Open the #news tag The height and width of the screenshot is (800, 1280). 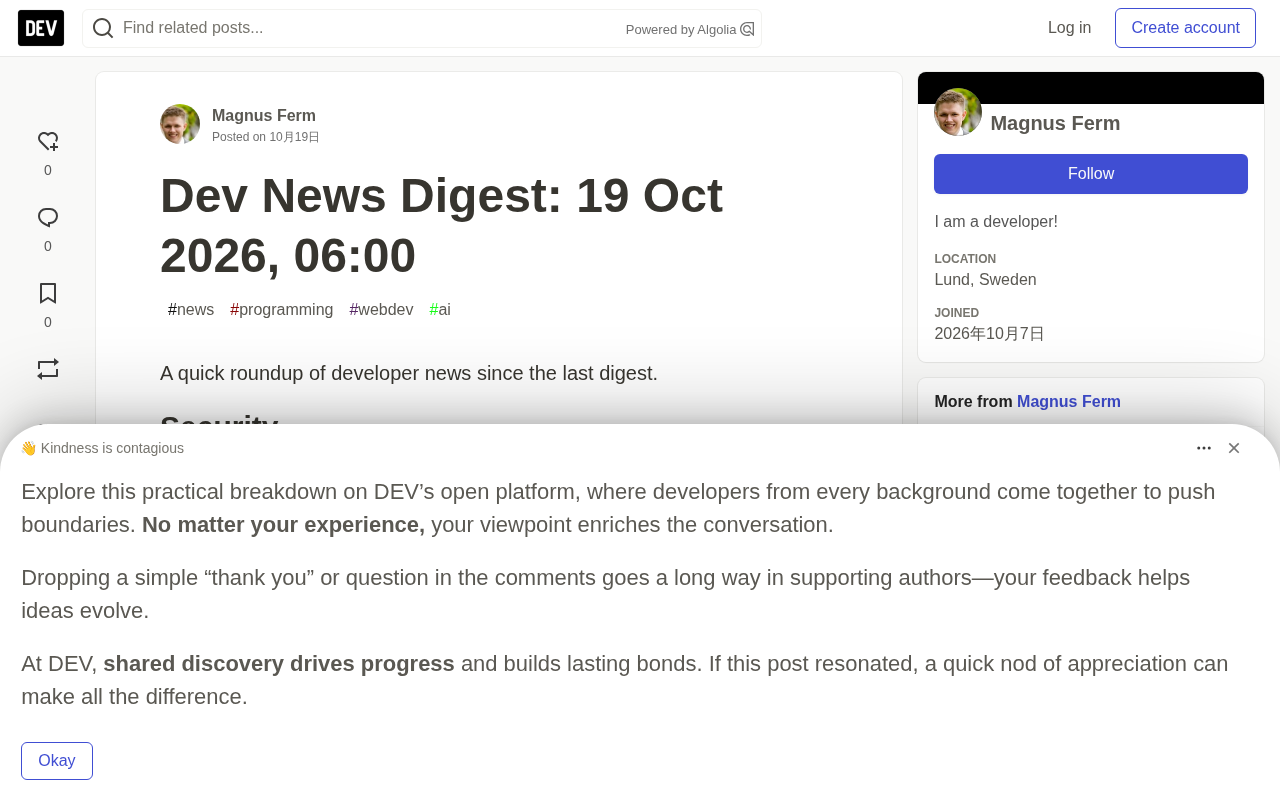(191, 310)
